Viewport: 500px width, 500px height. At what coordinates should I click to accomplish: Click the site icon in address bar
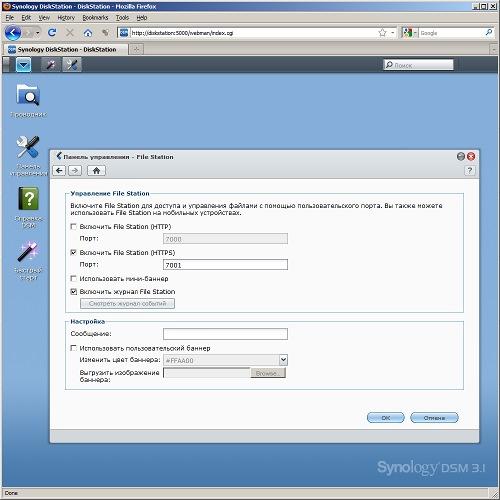[124, 33]
